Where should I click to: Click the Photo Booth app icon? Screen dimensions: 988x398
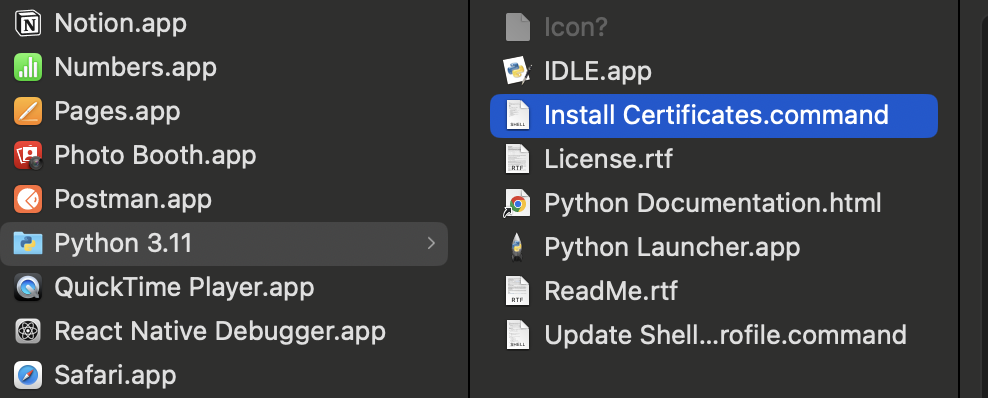click(28, 156)
